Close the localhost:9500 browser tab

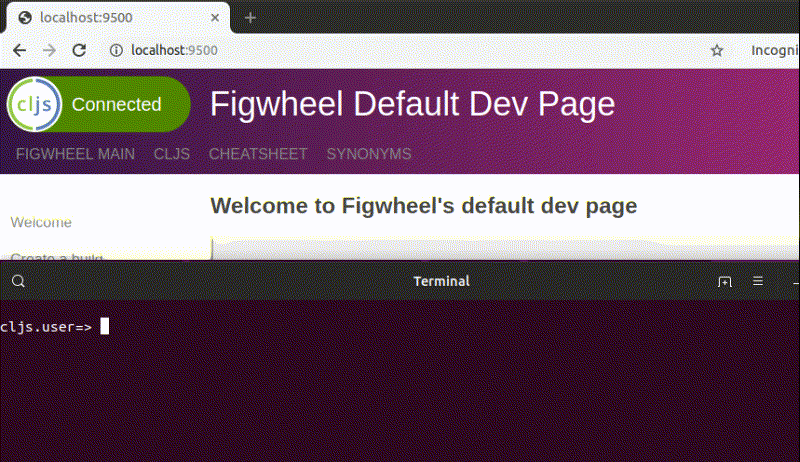215,18
